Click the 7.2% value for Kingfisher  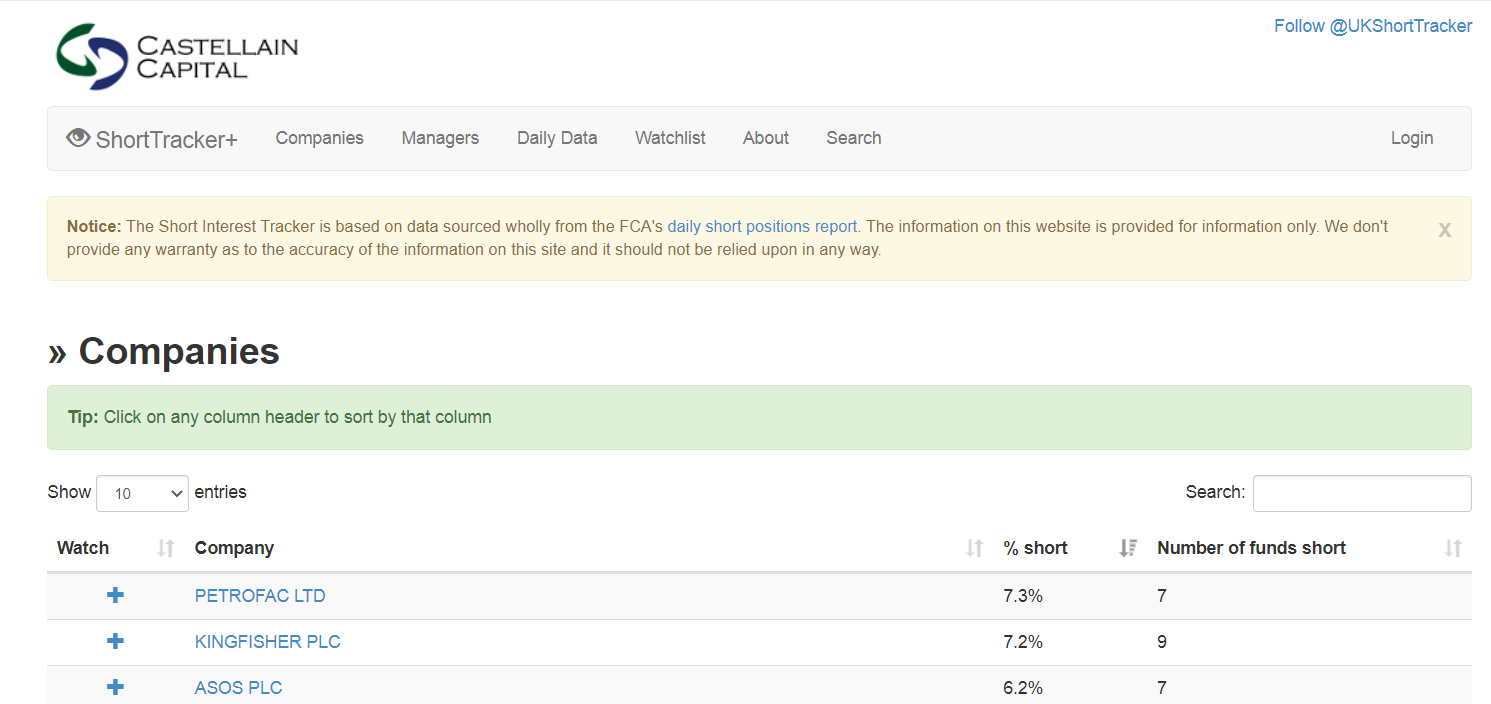[x=1023, y=642]
